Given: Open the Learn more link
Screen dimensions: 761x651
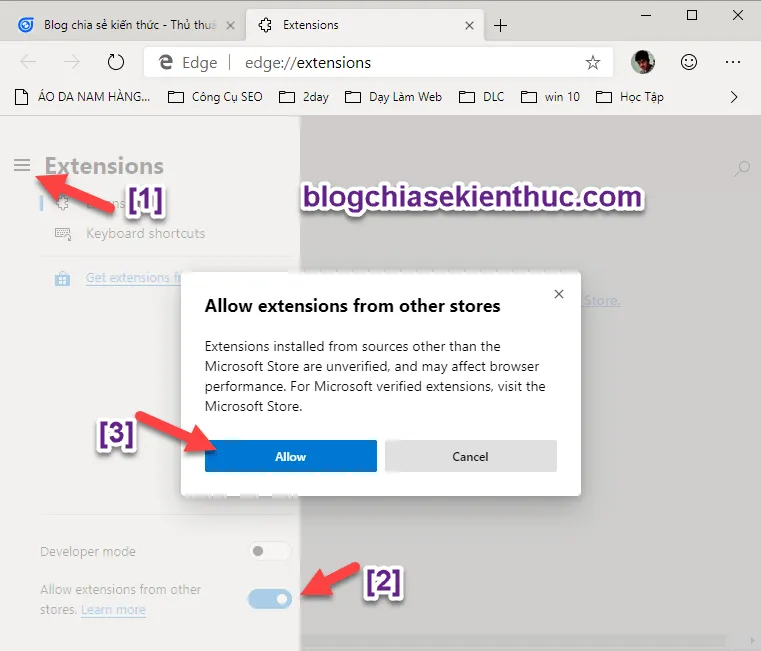Looking at the screenshot, I should pyautogui.click(x=113, y=609).
